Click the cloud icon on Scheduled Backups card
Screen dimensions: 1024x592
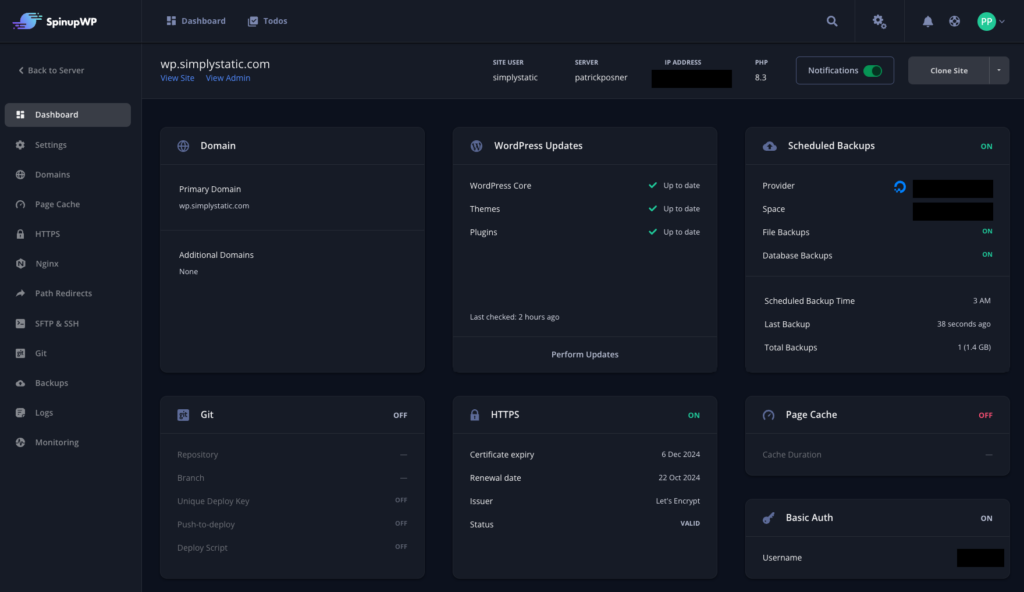[x=769, y=146]
